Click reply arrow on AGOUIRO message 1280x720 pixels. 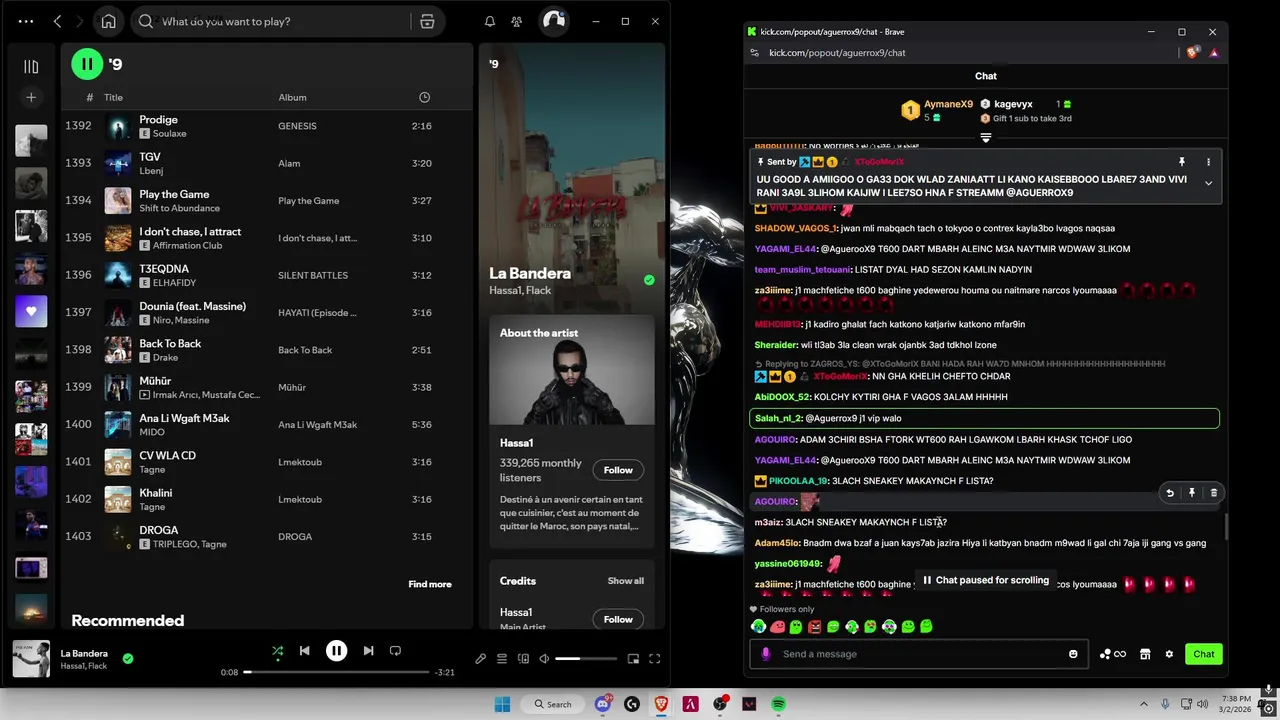pyautogui.click(x=1170, y=492)
